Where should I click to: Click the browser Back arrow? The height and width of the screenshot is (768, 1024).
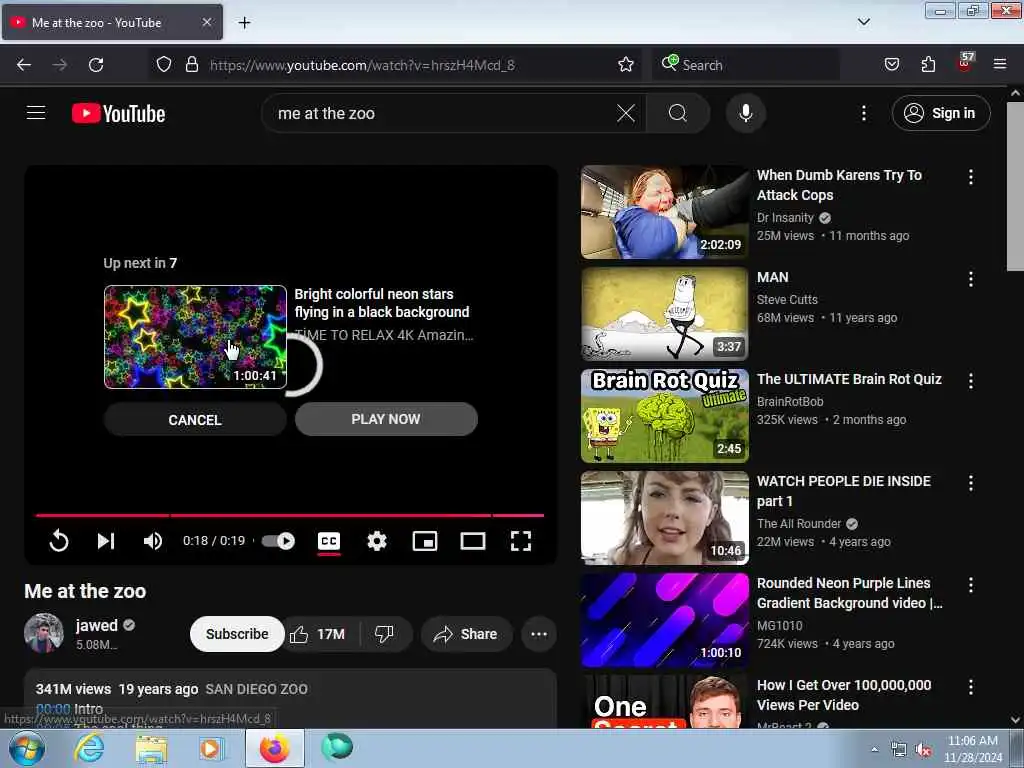24,65
